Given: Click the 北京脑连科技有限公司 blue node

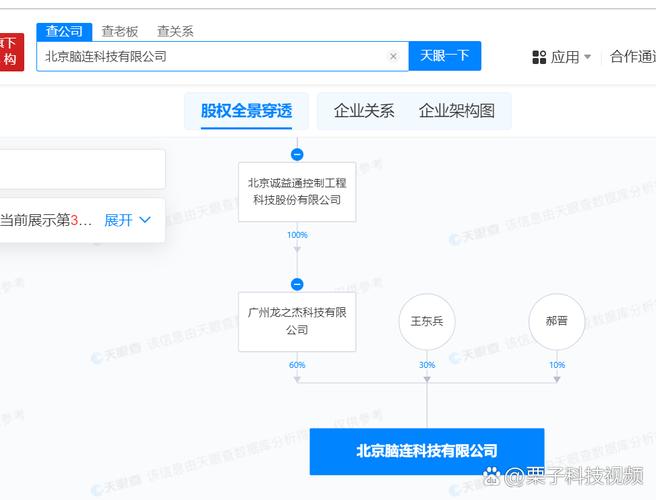Looking at the screenshot, I should click(427, 451).
